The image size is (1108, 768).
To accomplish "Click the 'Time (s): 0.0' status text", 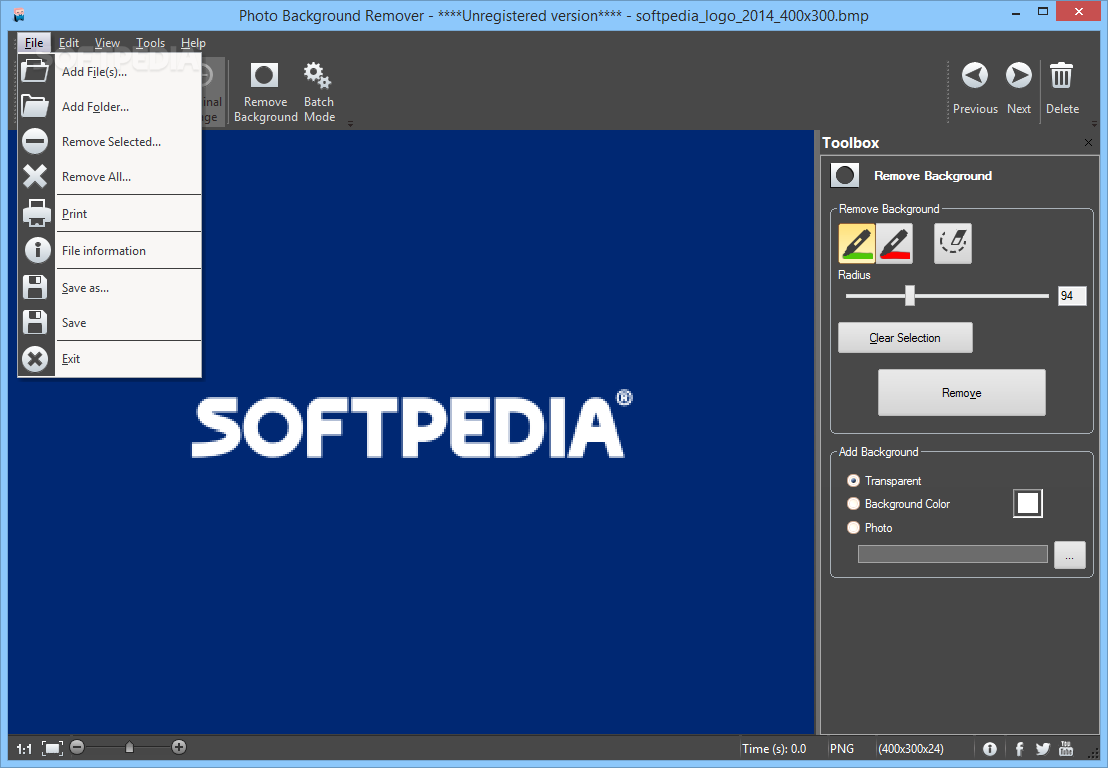I will pyautogui.click(x=774, y=749).
